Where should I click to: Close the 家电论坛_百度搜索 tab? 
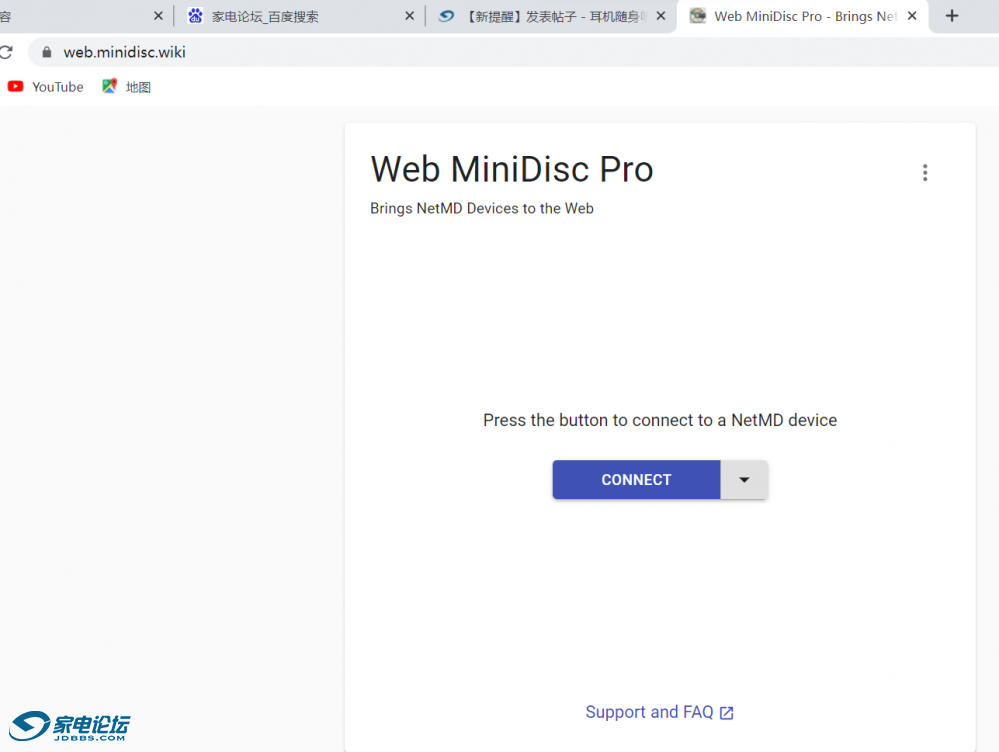click(x=410, y=16)
